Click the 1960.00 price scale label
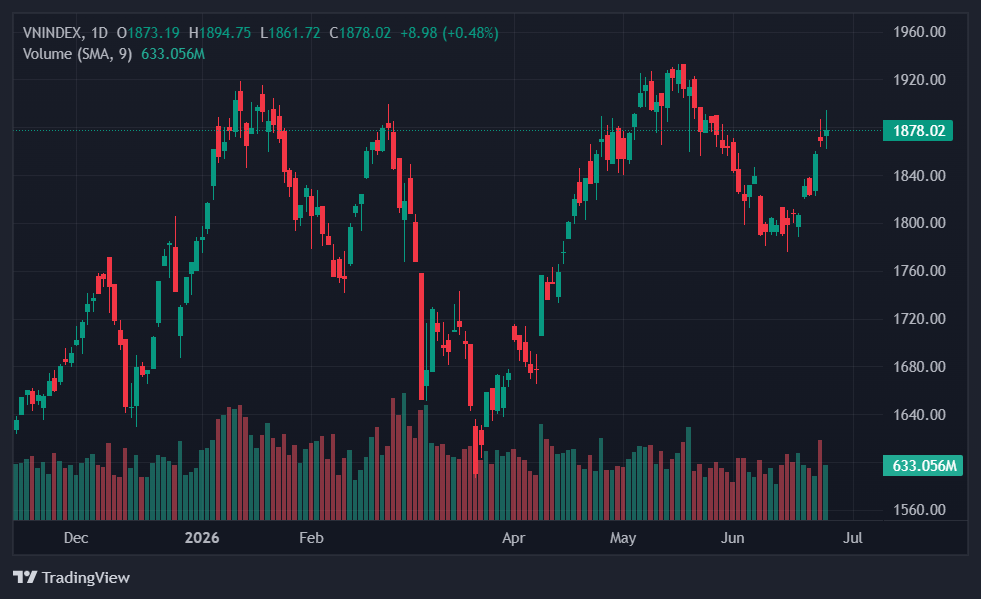 tap(919, 32)
